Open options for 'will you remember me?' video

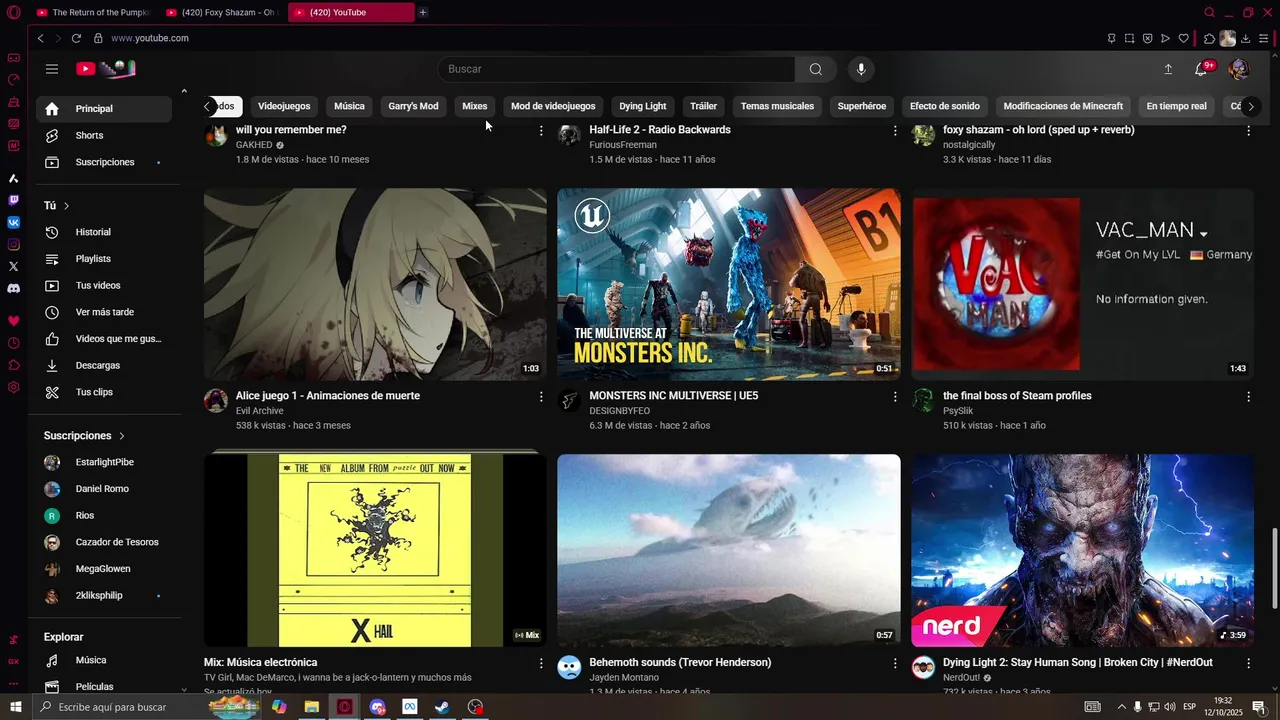click(541, 131)
